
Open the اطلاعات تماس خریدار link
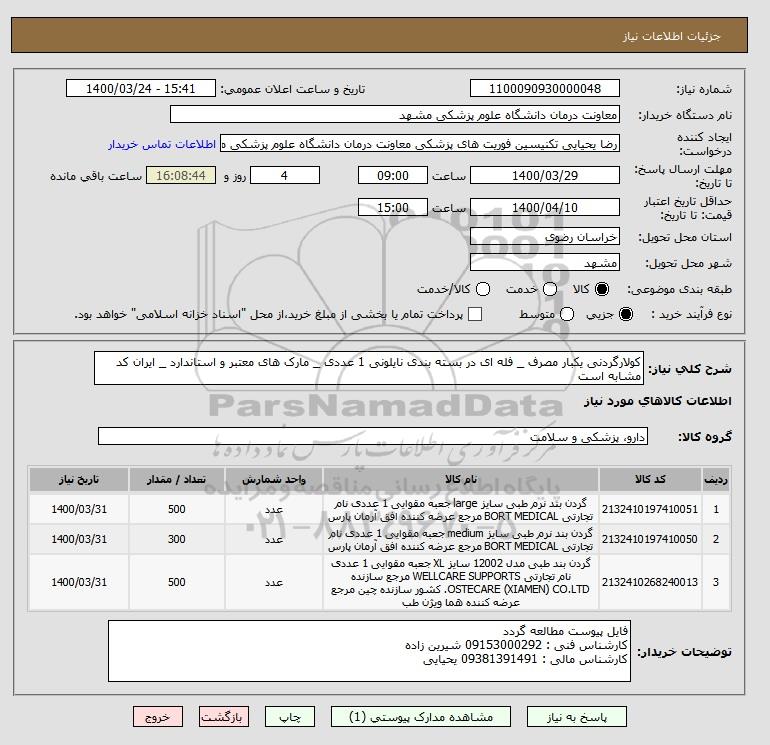pos(162,145)
